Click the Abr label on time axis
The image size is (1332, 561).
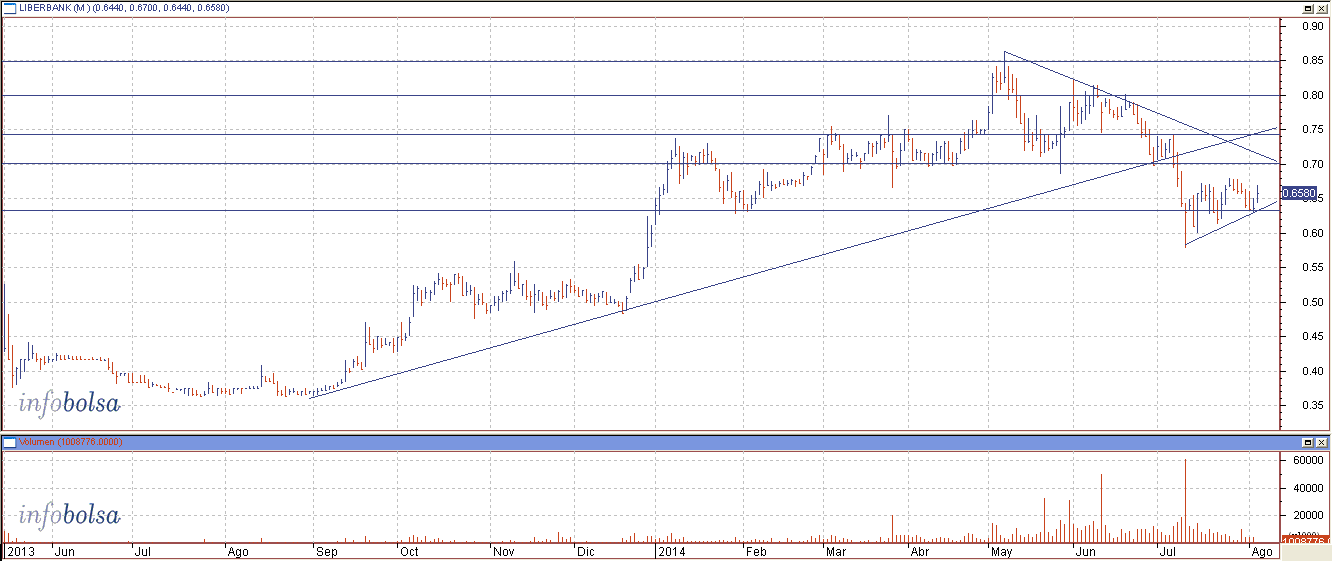point(920,551)
